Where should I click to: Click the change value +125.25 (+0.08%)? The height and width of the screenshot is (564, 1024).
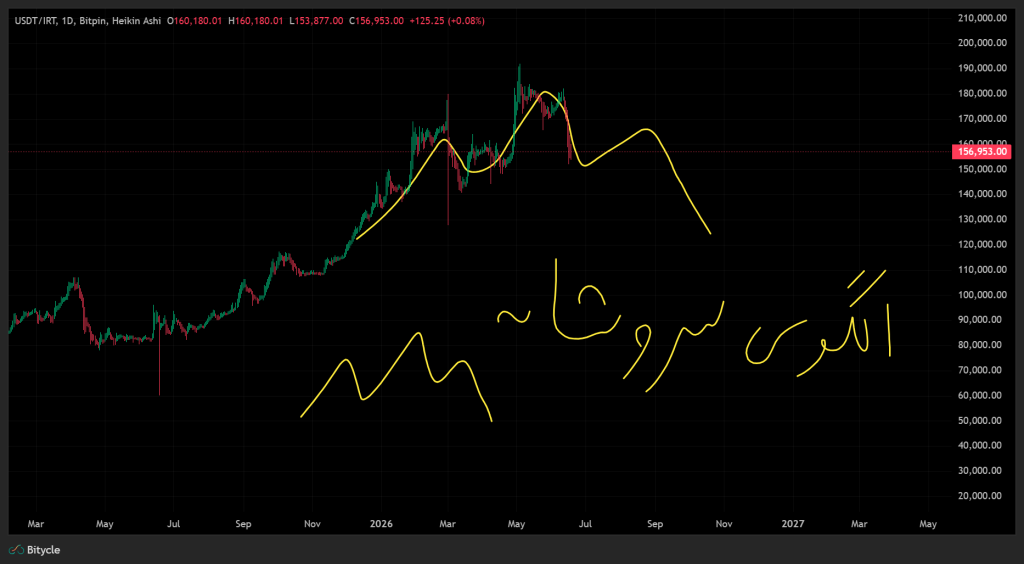447,21
